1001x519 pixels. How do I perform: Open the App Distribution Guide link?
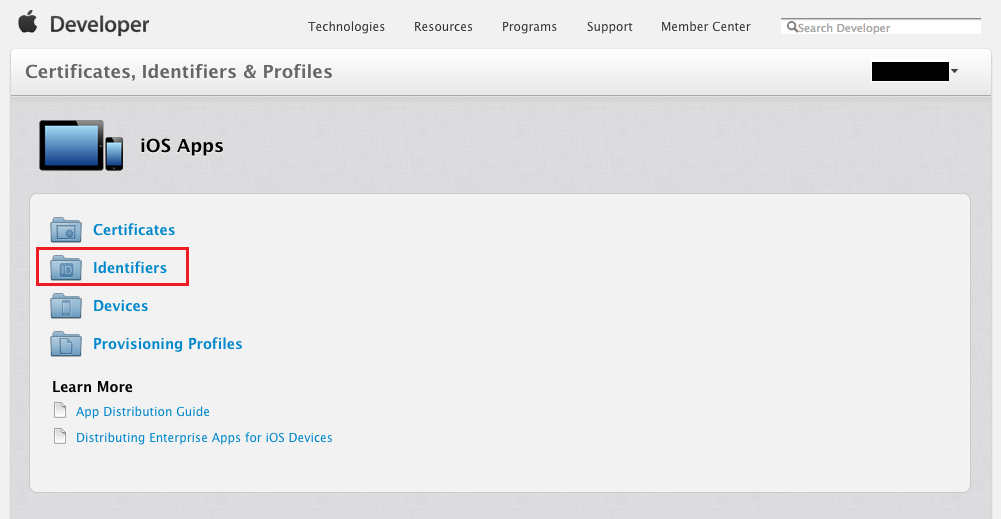(x=143, y=411)
